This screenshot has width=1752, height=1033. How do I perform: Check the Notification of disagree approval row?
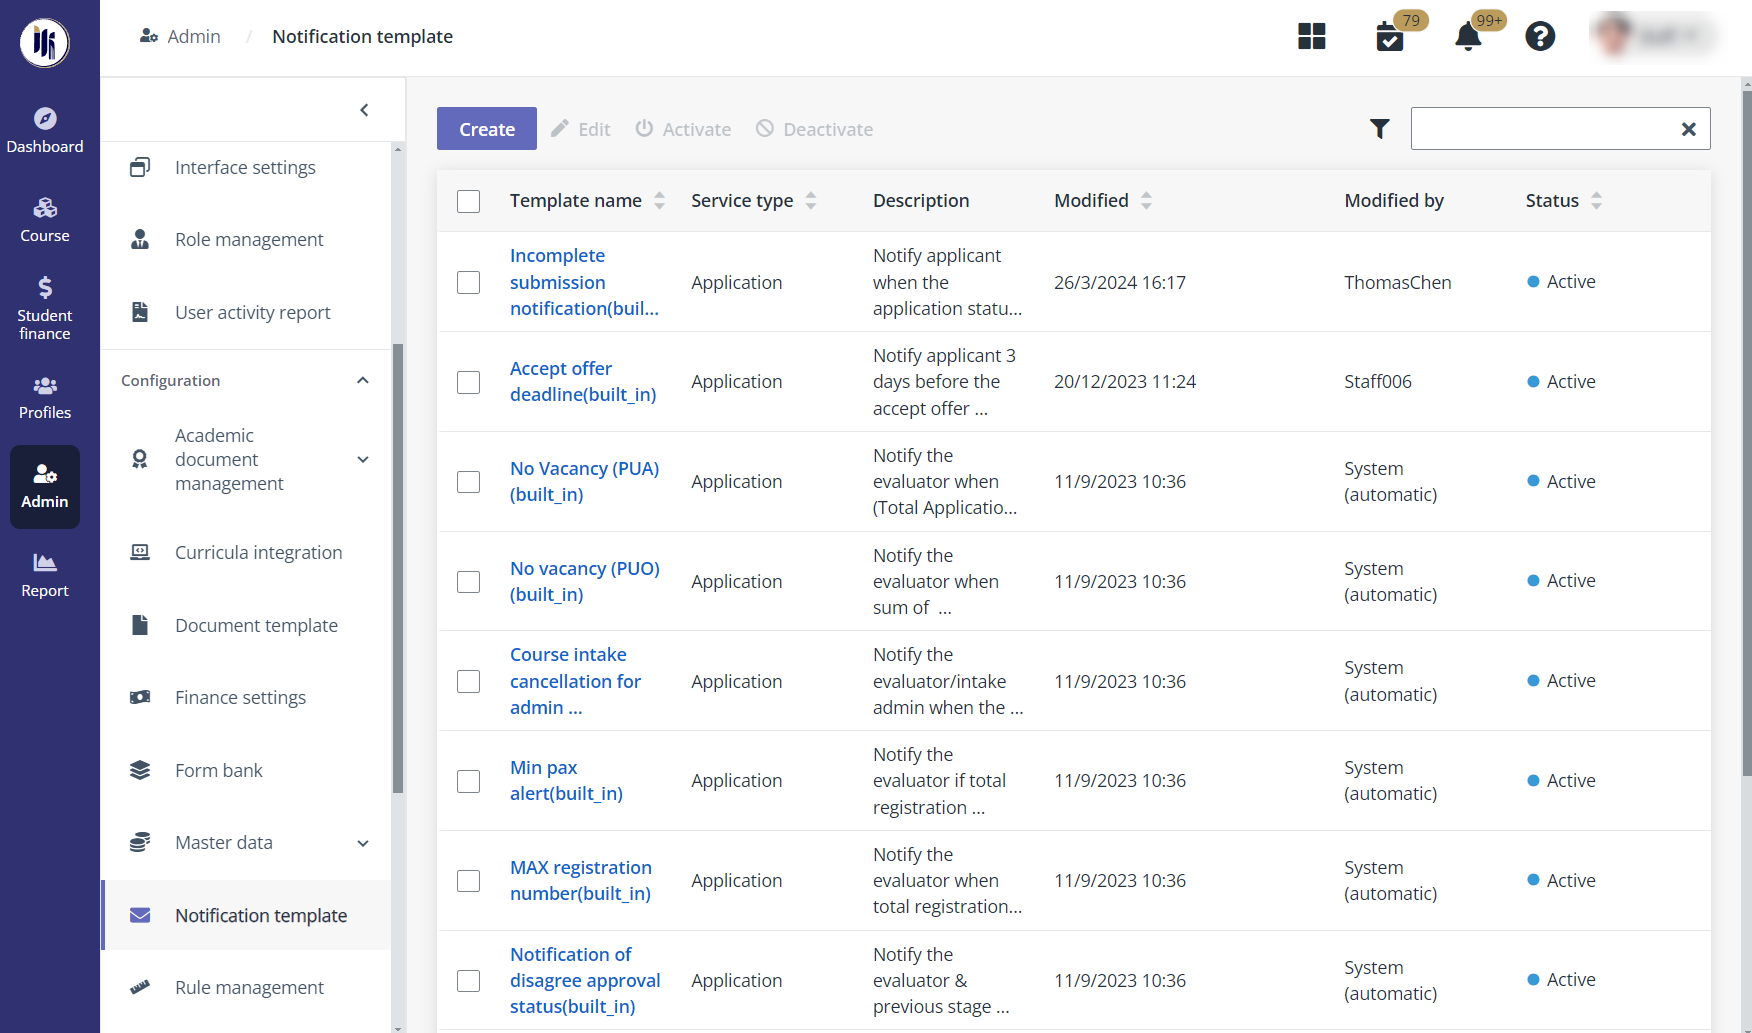[468, 981]
